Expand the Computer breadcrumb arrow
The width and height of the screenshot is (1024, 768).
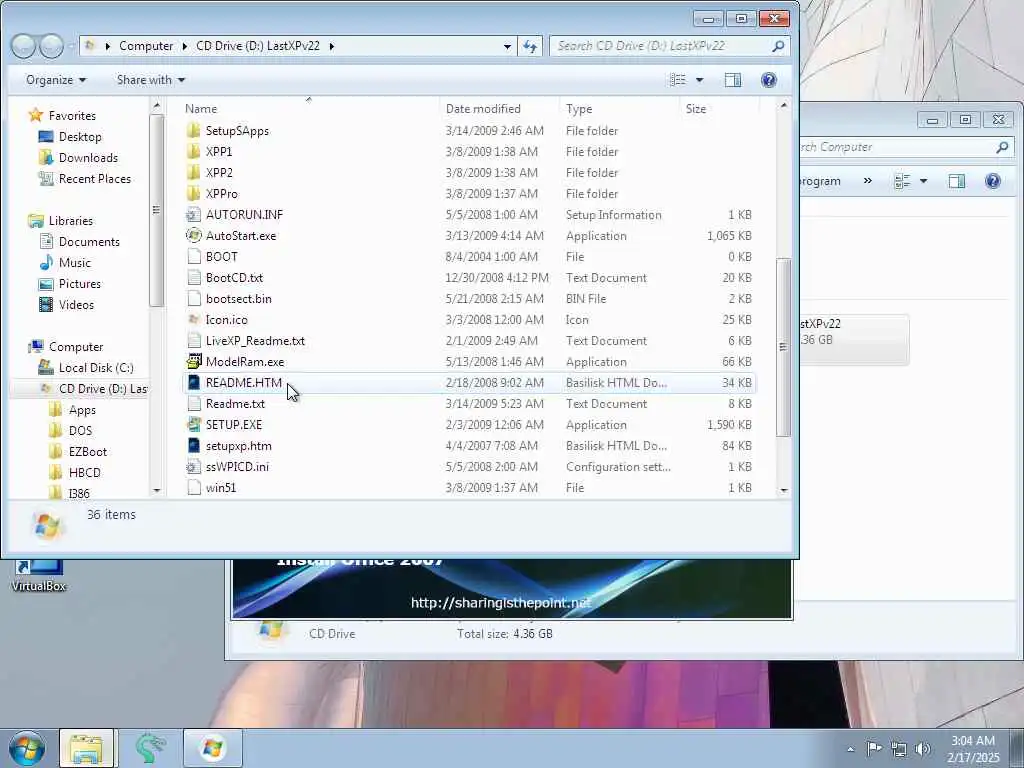click(185, 46)
